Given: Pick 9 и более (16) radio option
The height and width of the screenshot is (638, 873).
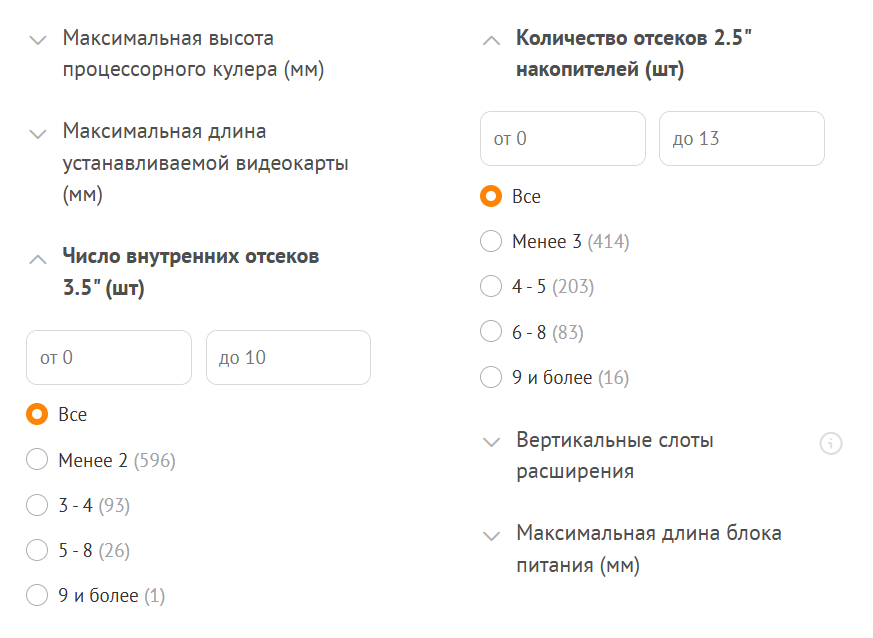Looking at the screenshot, I should 491,377.
